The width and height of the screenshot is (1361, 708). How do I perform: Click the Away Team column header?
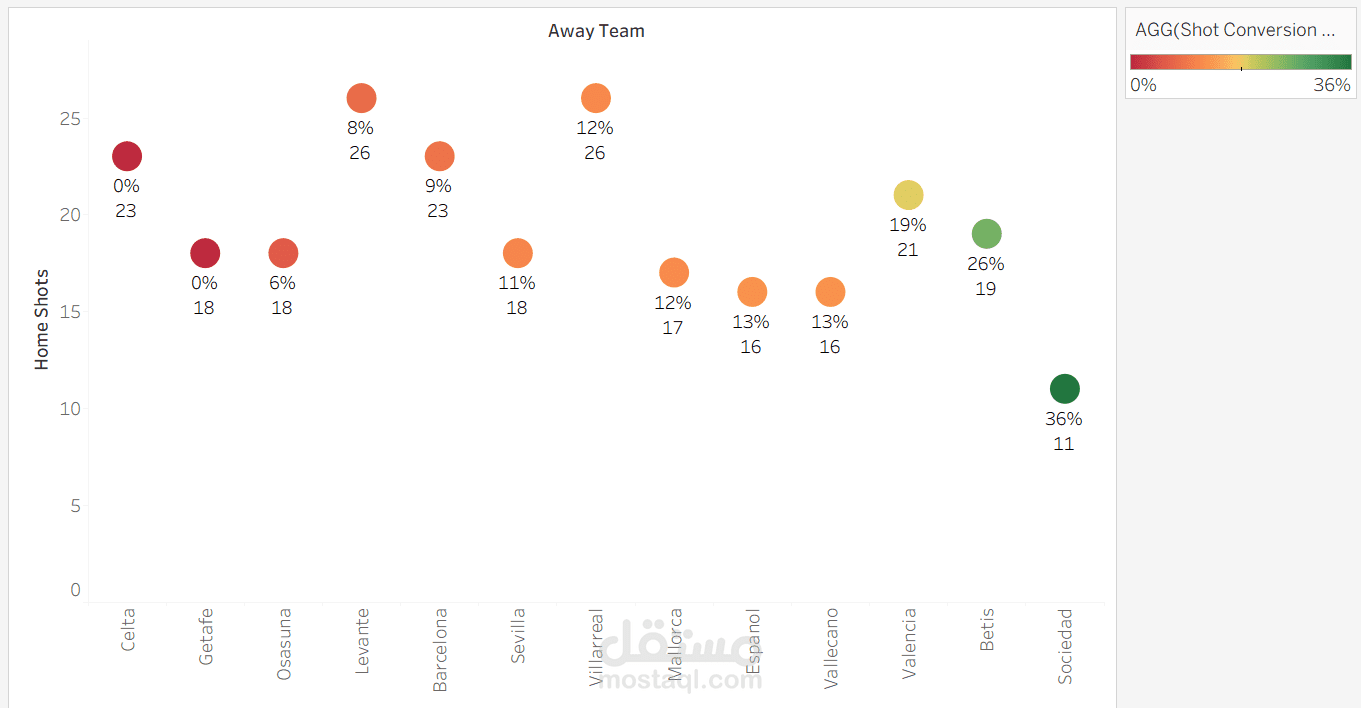pos(596,31)
